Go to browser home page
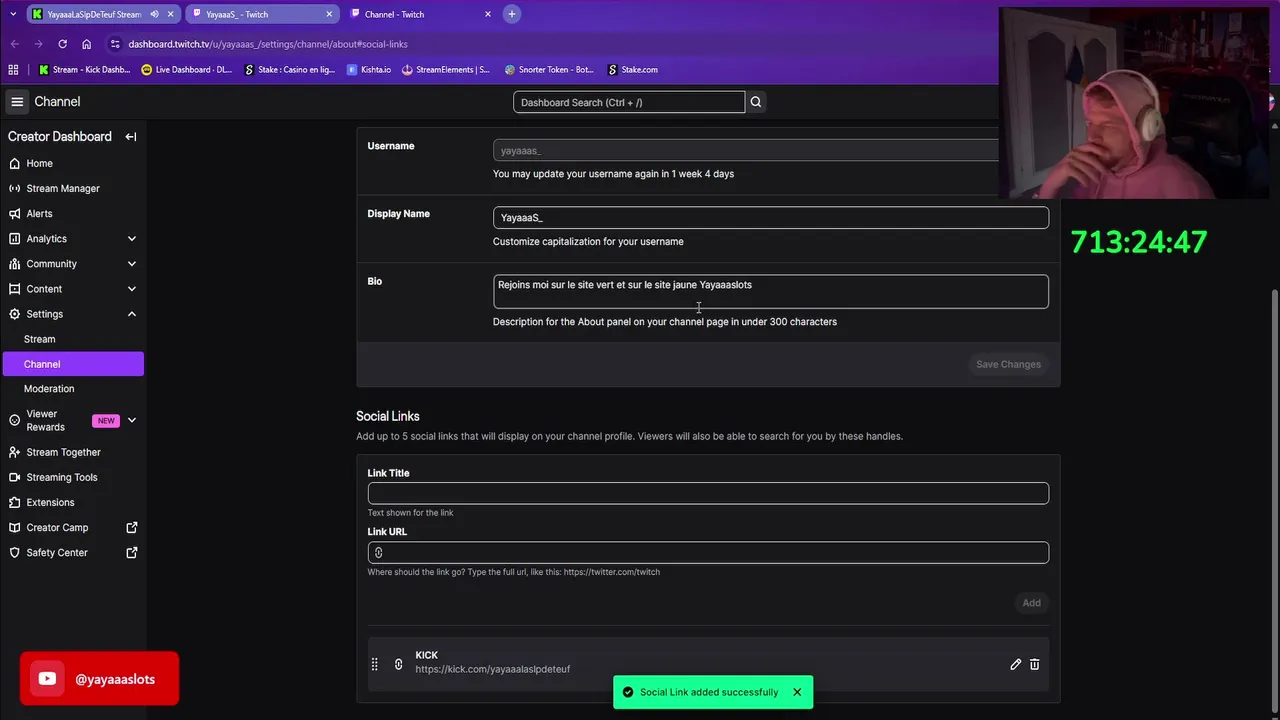1280x720 pixels. click(86, 44)
